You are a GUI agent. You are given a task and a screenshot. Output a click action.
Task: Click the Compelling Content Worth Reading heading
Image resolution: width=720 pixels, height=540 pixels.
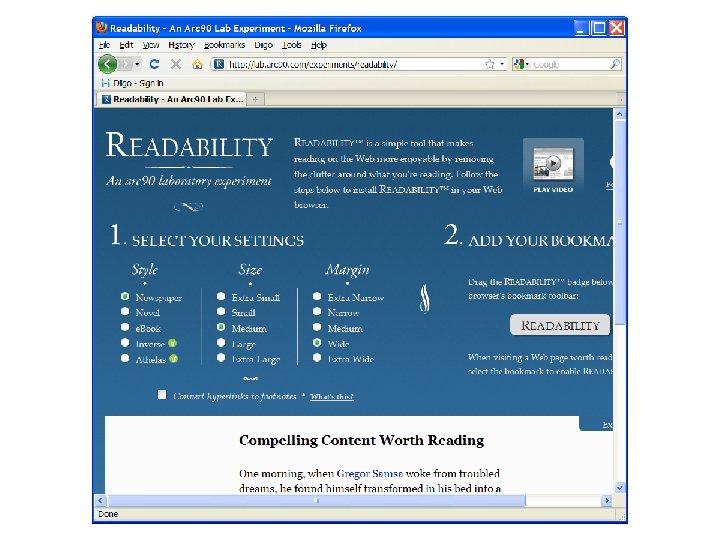361,440
